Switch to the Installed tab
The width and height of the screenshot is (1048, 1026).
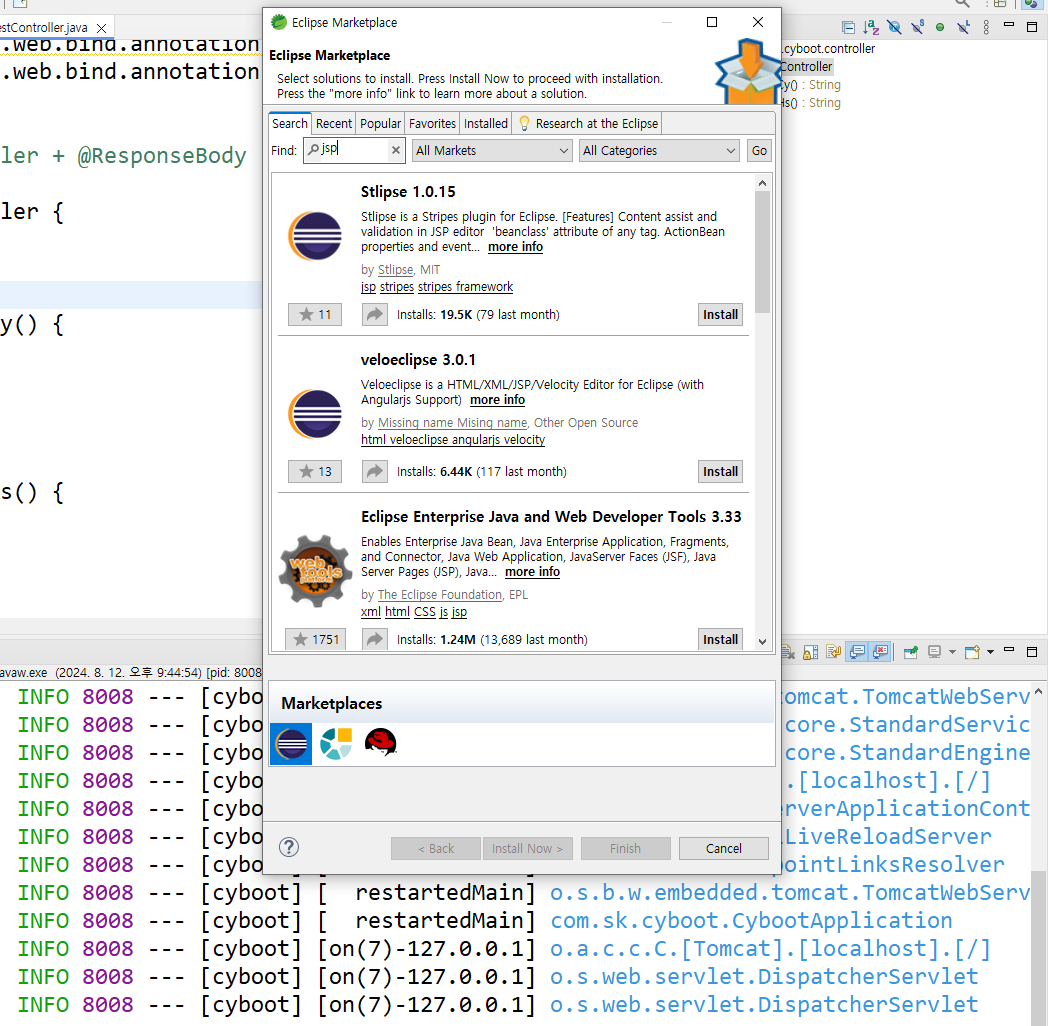tap(486, 124)
